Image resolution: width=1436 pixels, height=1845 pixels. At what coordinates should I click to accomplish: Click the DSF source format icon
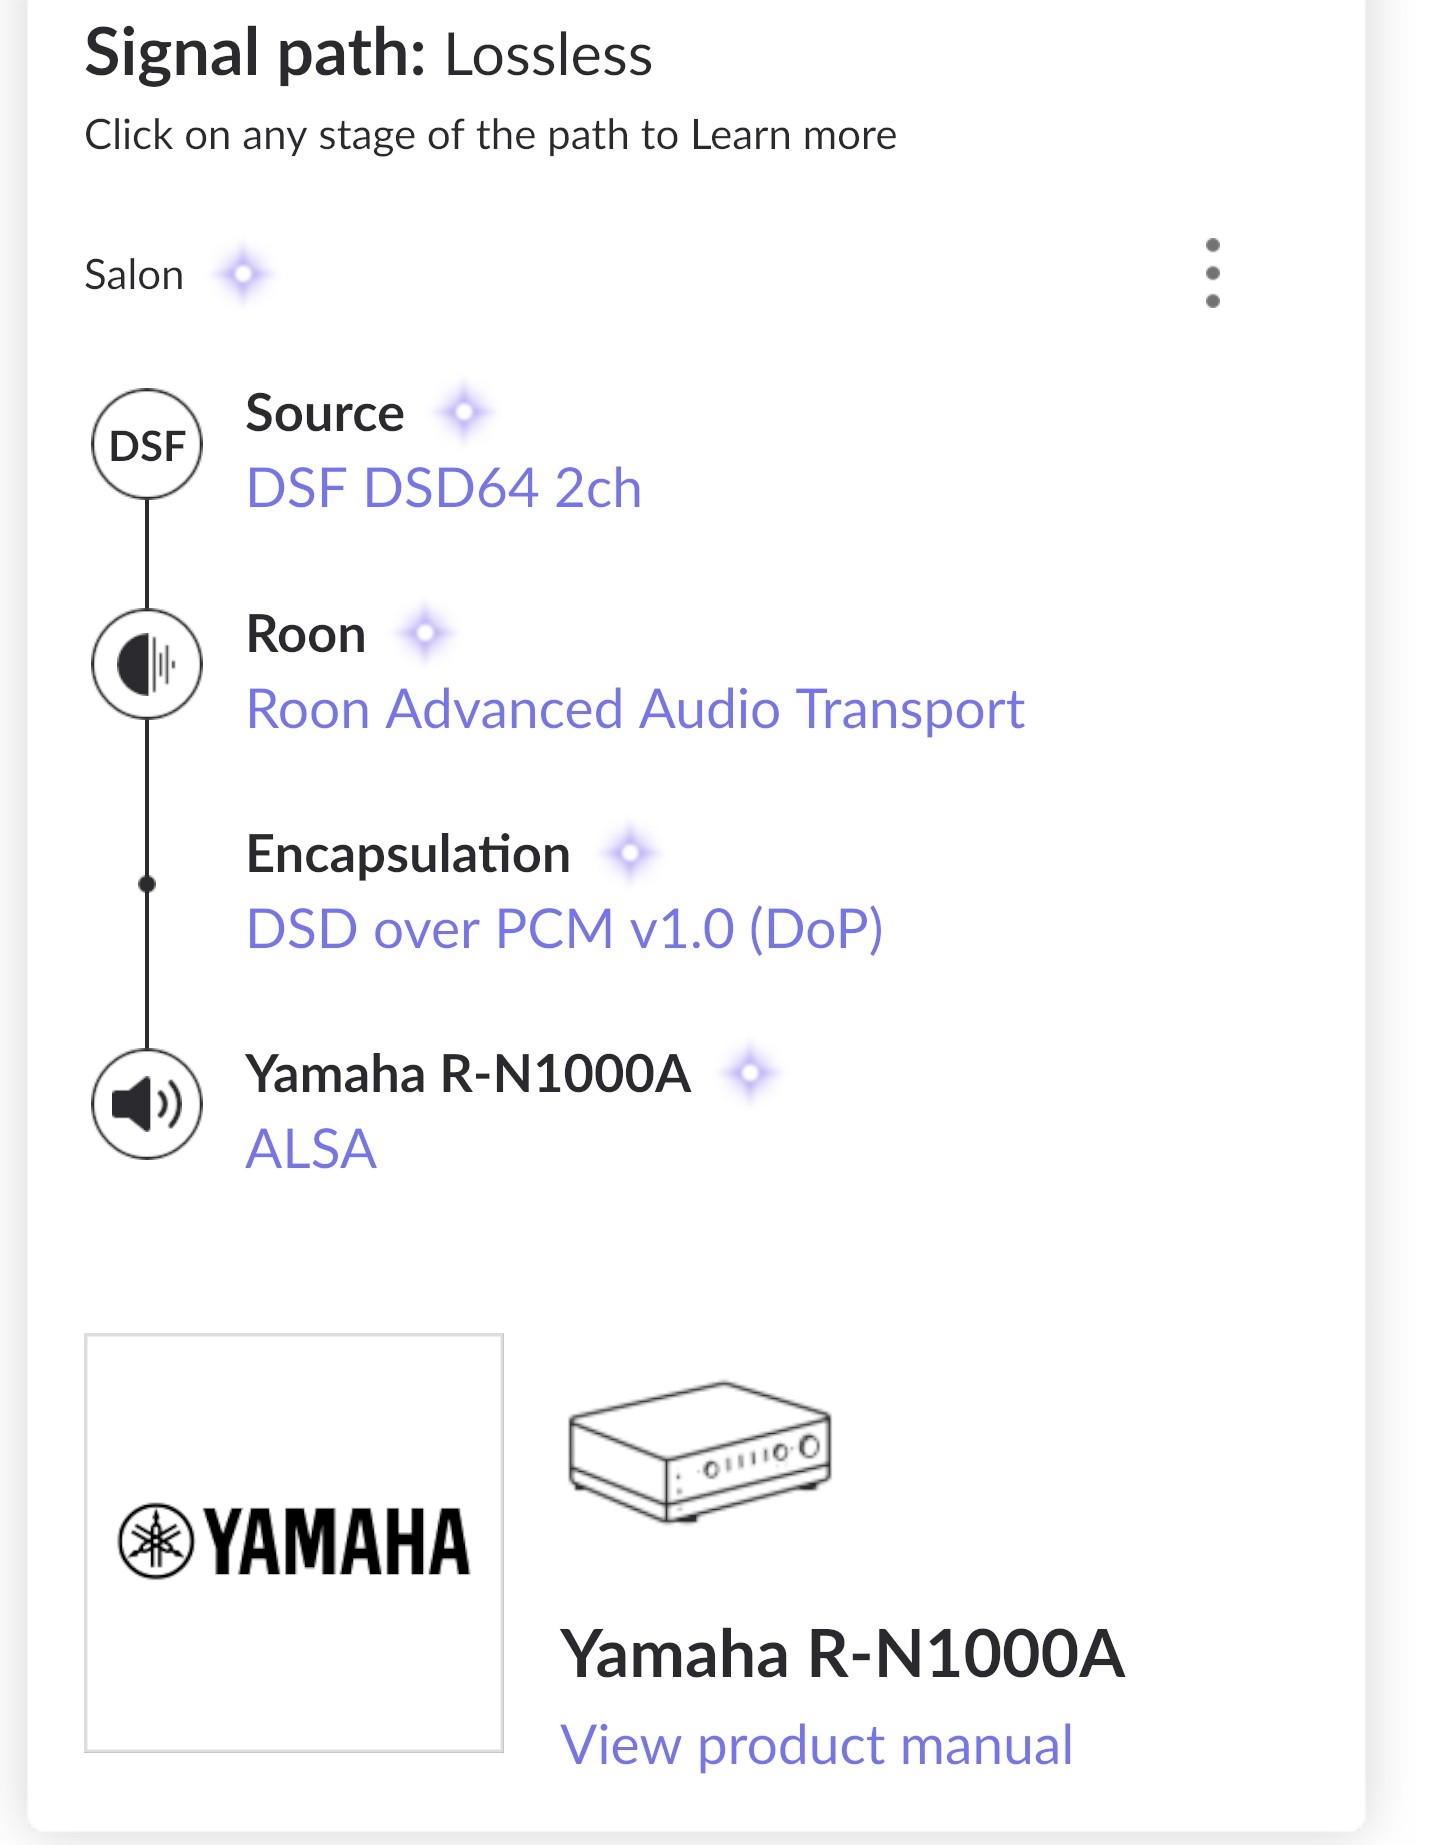pos(147,444)
